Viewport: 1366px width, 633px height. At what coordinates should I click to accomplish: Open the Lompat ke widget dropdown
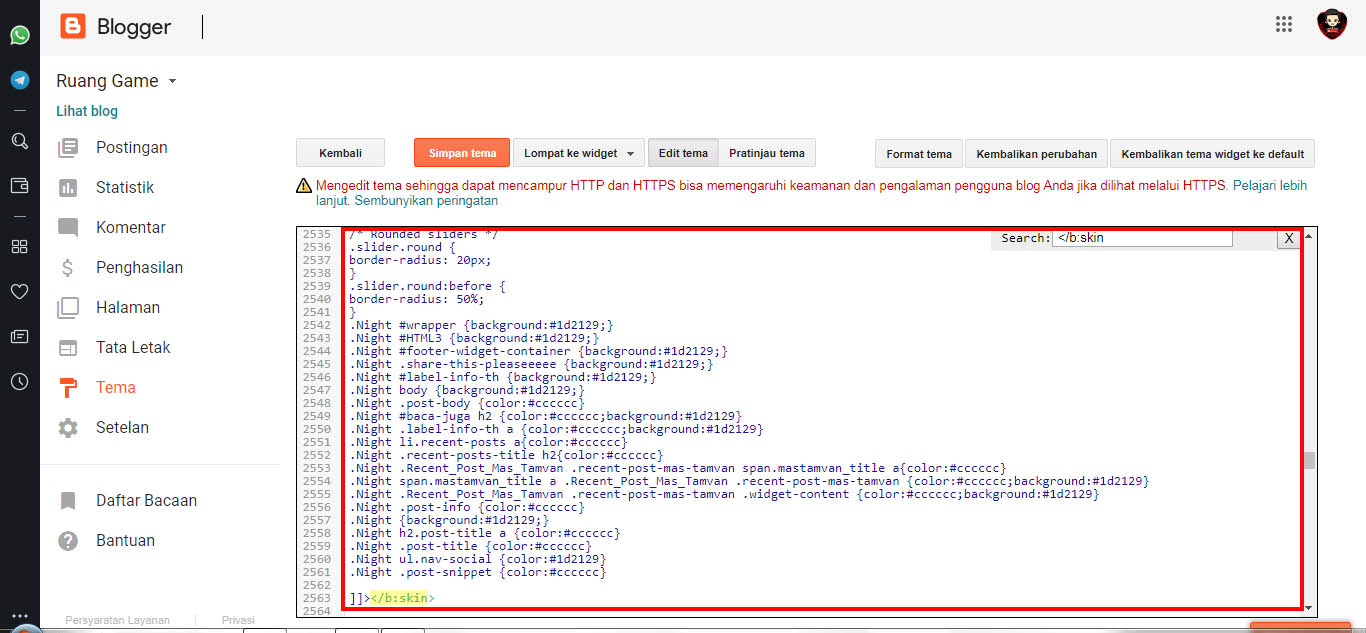[579, 153]
